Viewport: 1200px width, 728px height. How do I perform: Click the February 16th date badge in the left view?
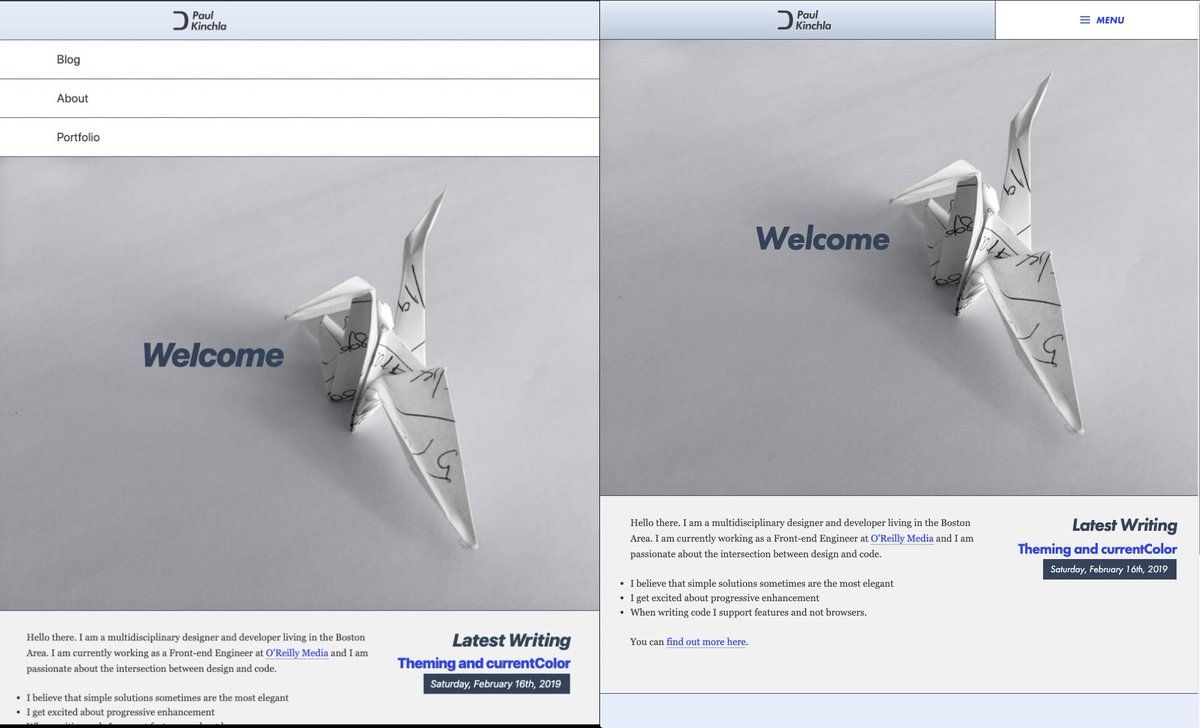[x=496, y=684]
